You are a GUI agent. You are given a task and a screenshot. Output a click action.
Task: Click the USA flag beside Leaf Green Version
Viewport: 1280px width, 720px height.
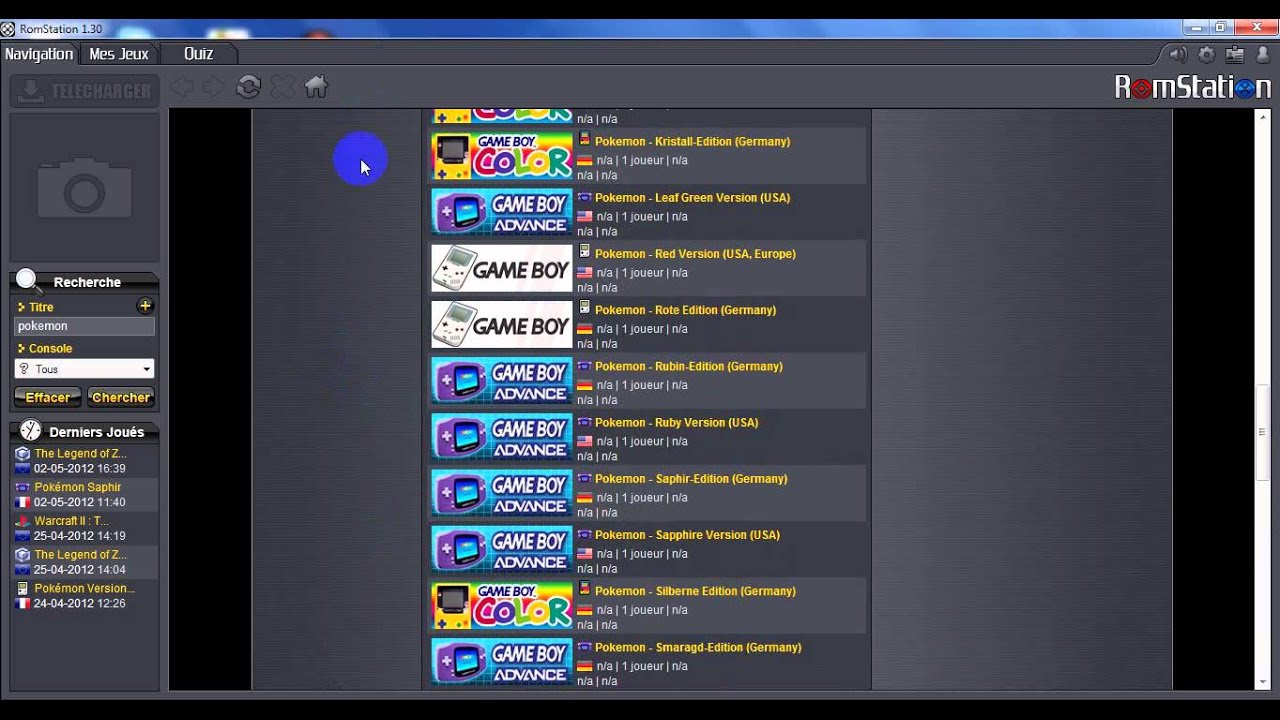click(585, 216)
